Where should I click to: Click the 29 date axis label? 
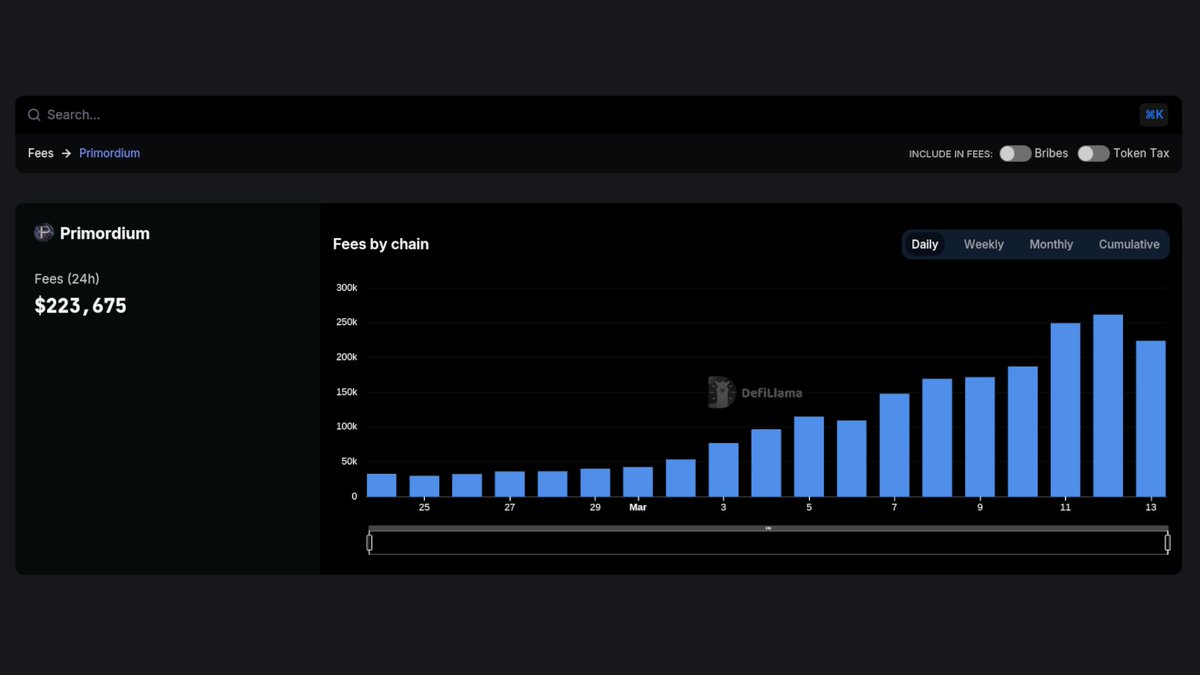(x=595, y=508)
